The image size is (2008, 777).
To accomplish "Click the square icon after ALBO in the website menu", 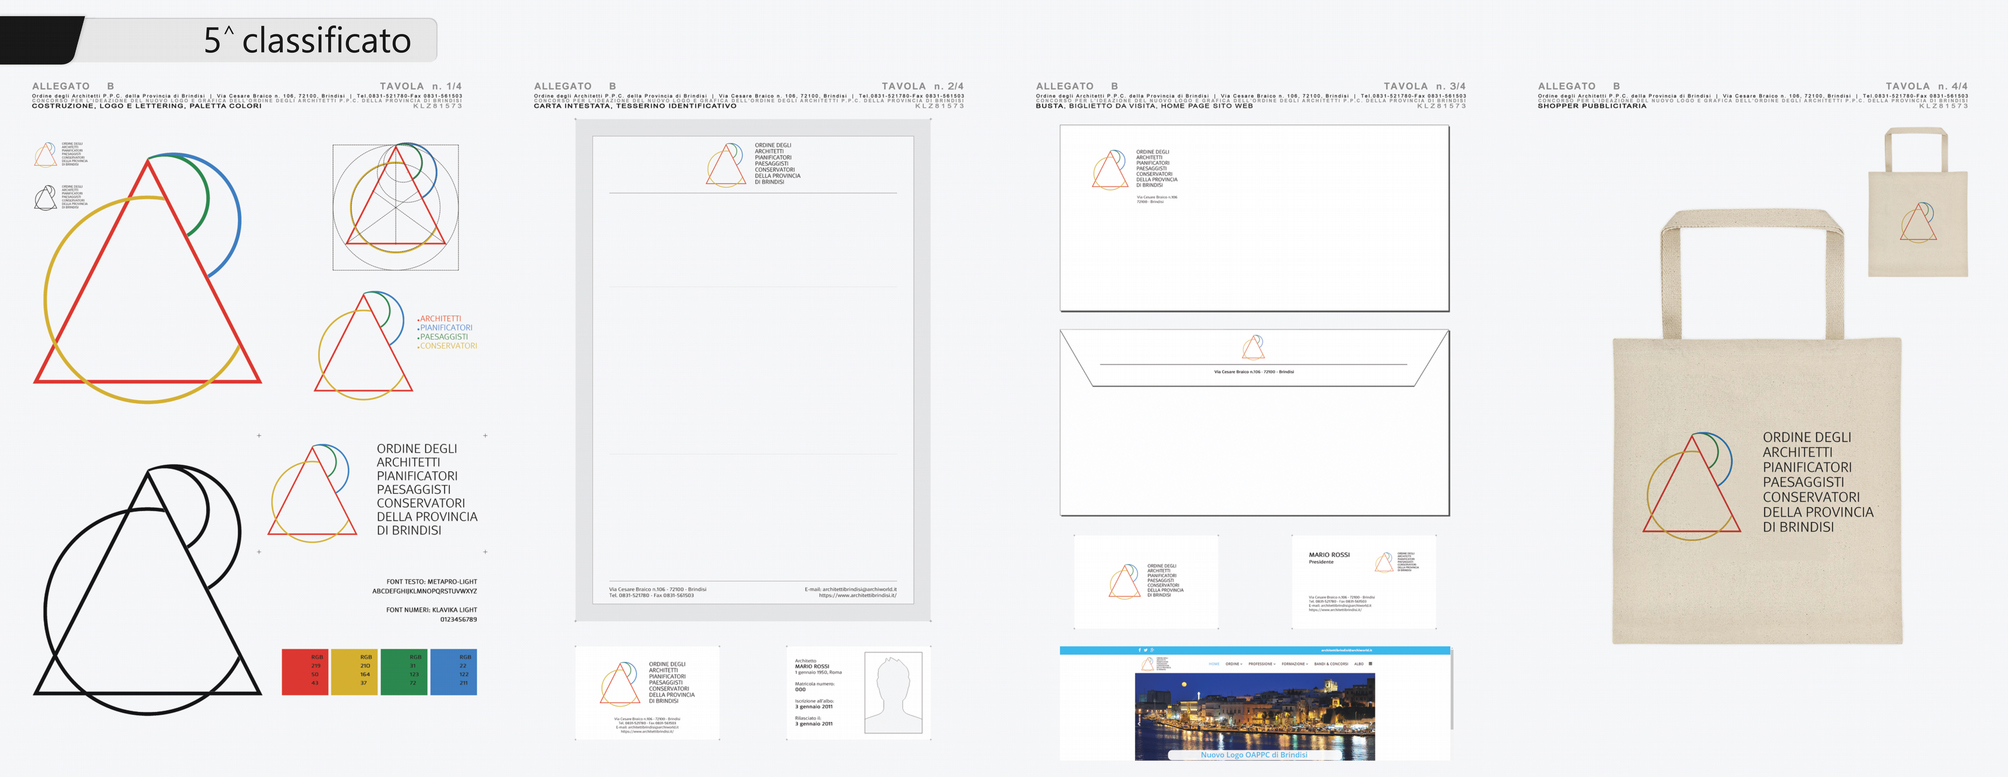I will (x=1371, y=664).
